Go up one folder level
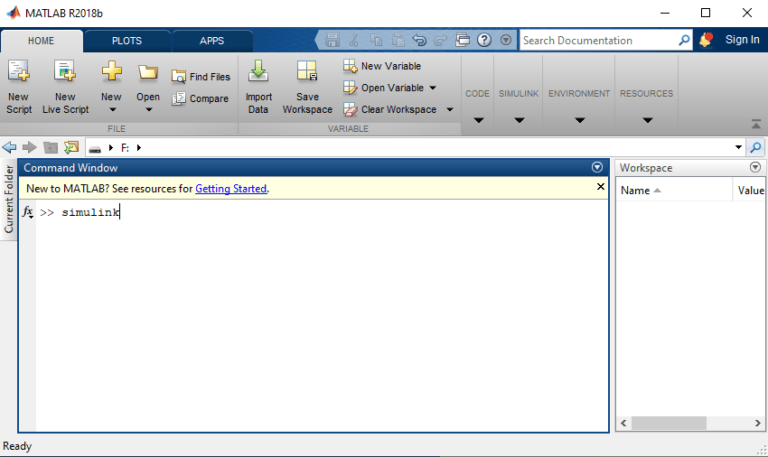 tap(50, 147)
